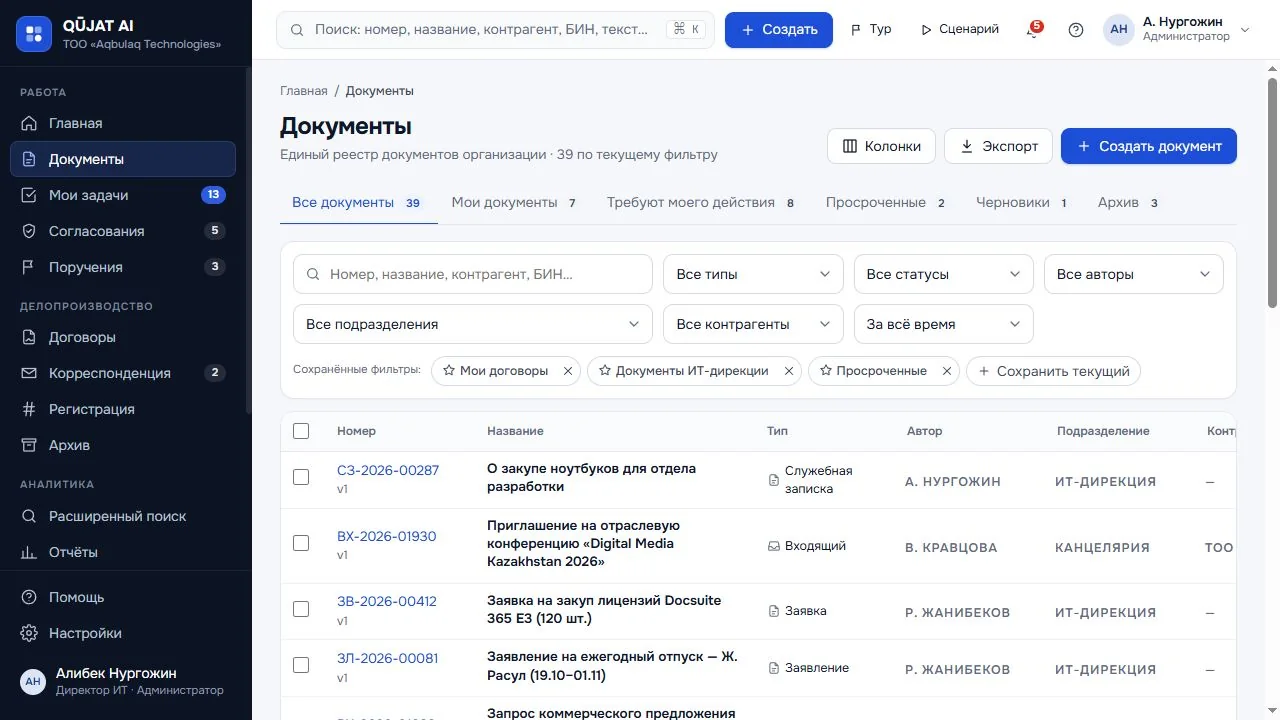Switch to the 'Мои документы' tab
1280x720 pixels.
[514, 203]
